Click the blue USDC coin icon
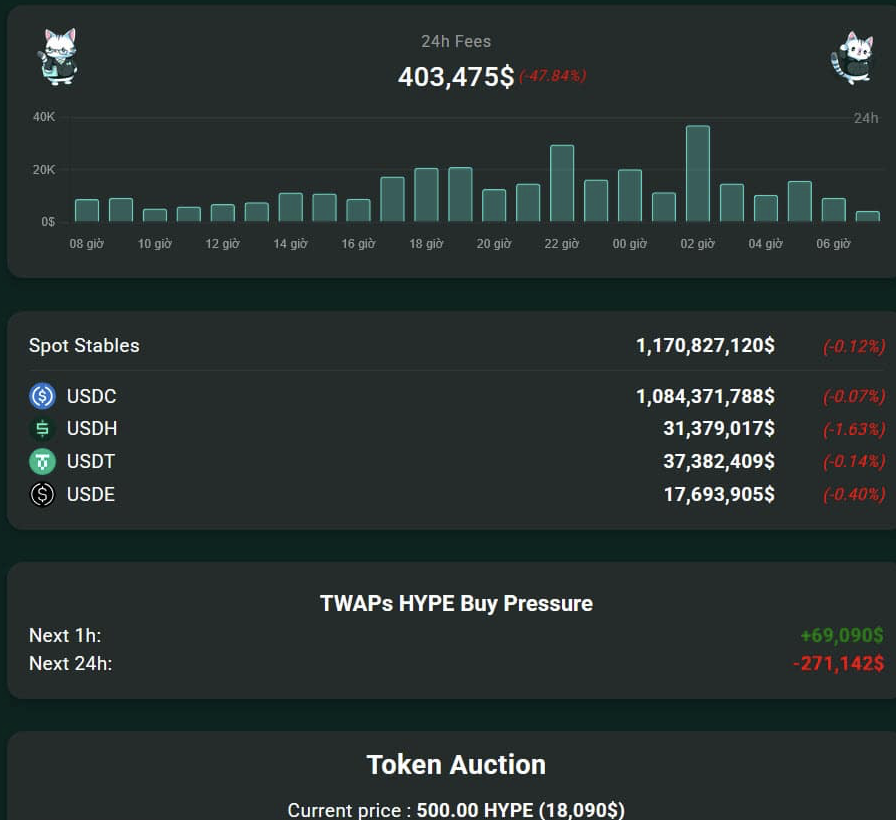The height and width of the screenshot is (820, 896). click(x=42, y=396)
